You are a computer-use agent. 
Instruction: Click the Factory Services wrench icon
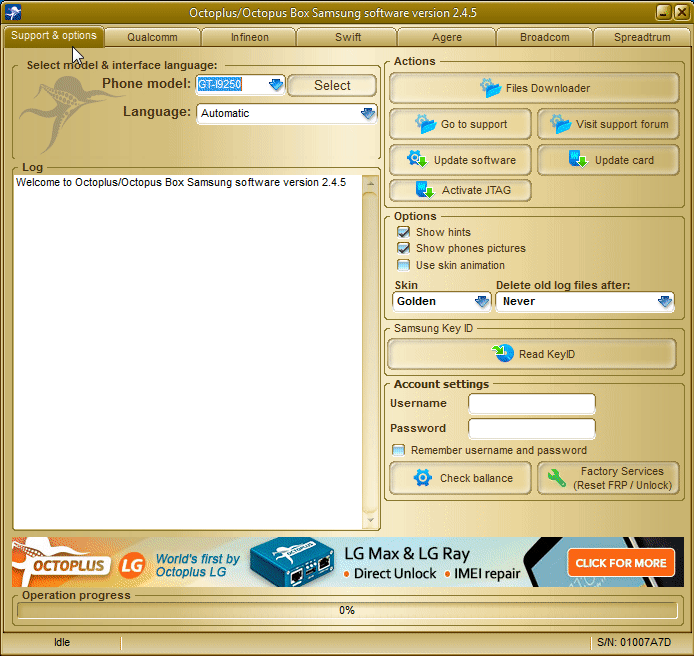click(x=557, y=478)
